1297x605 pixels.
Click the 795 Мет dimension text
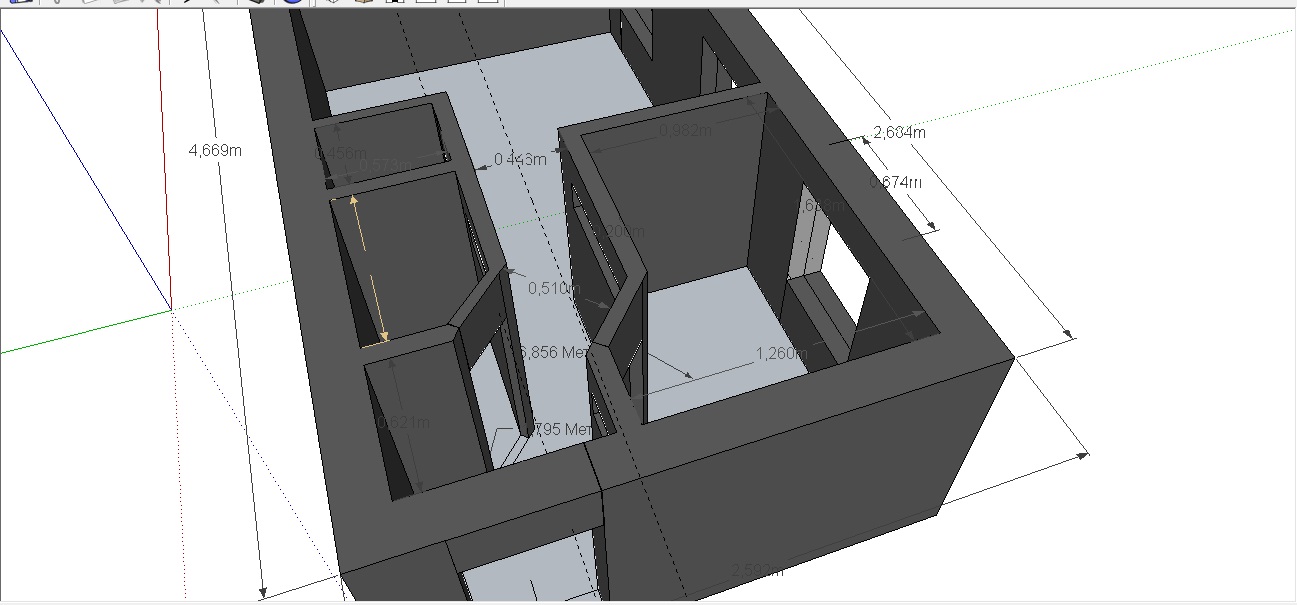coord(563,429)
